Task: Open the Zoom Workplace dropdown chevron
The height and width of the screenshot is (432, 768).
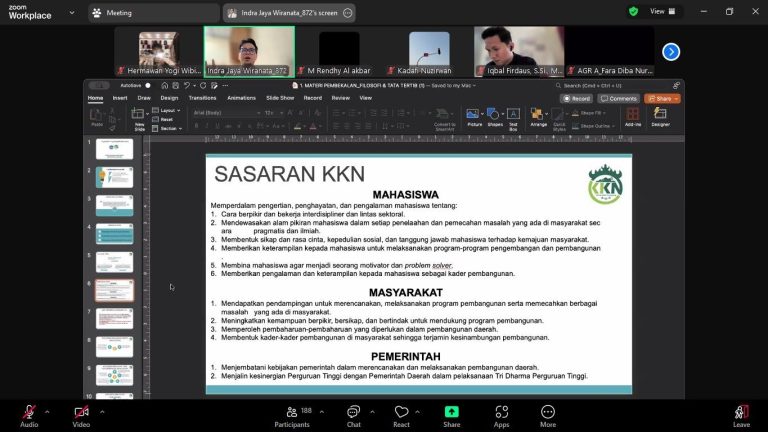Action: pyautogui.click(x=72, y=13)
